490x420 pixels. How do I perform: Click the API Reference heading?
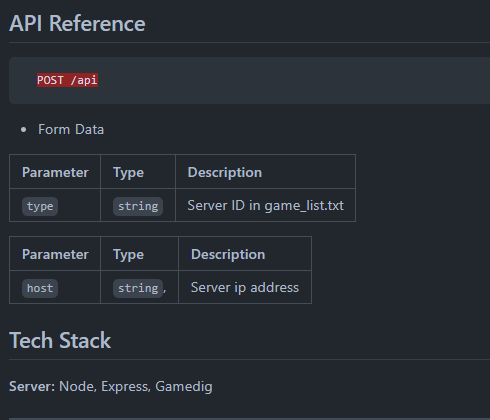[x=77, y=24]
